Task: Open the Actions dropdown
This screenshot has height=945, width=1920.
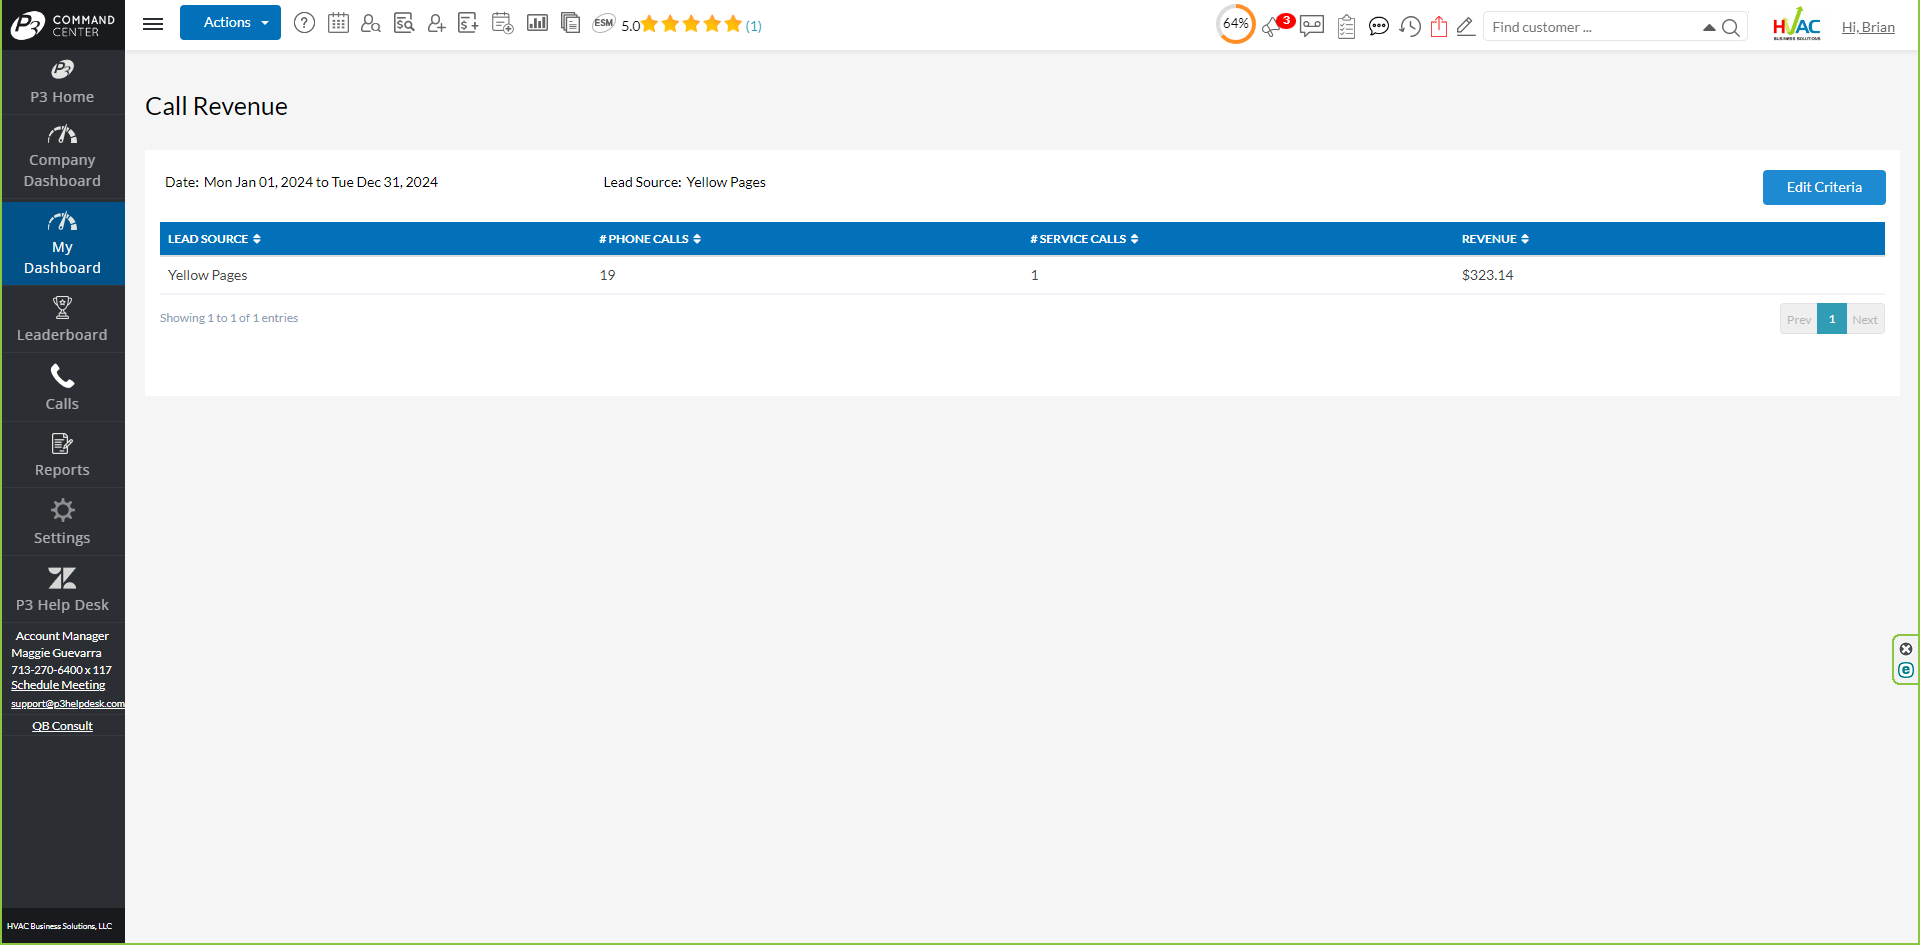Action: tap(230, 23)
